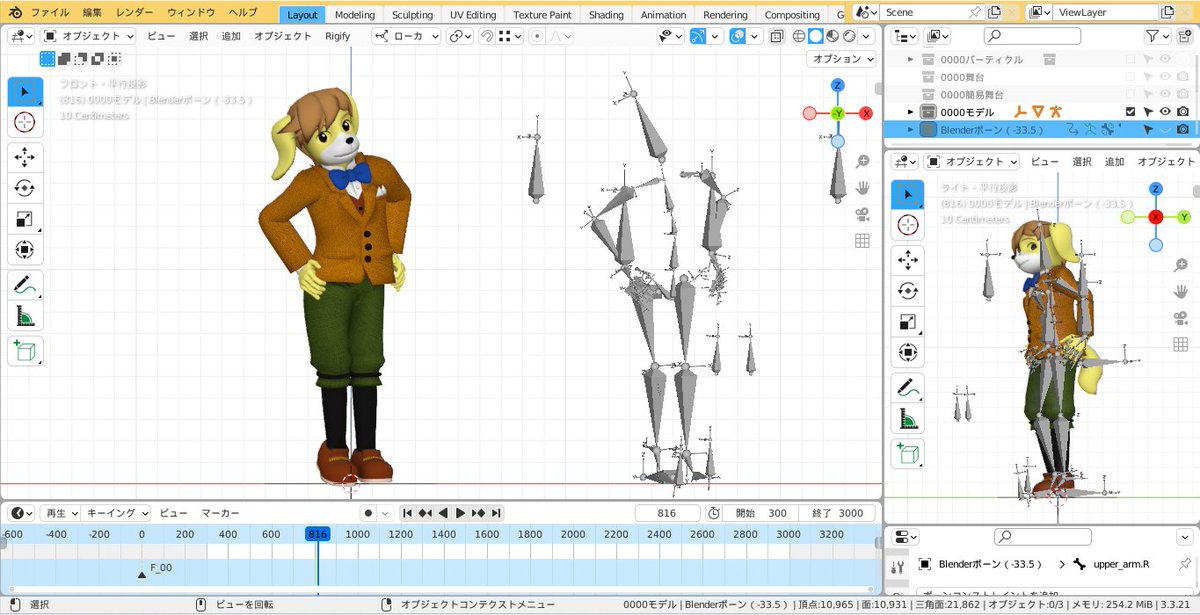The height and width of the screenshot is (615, 1200).
Task: Click the current frame 816 field
Action: 666,513
